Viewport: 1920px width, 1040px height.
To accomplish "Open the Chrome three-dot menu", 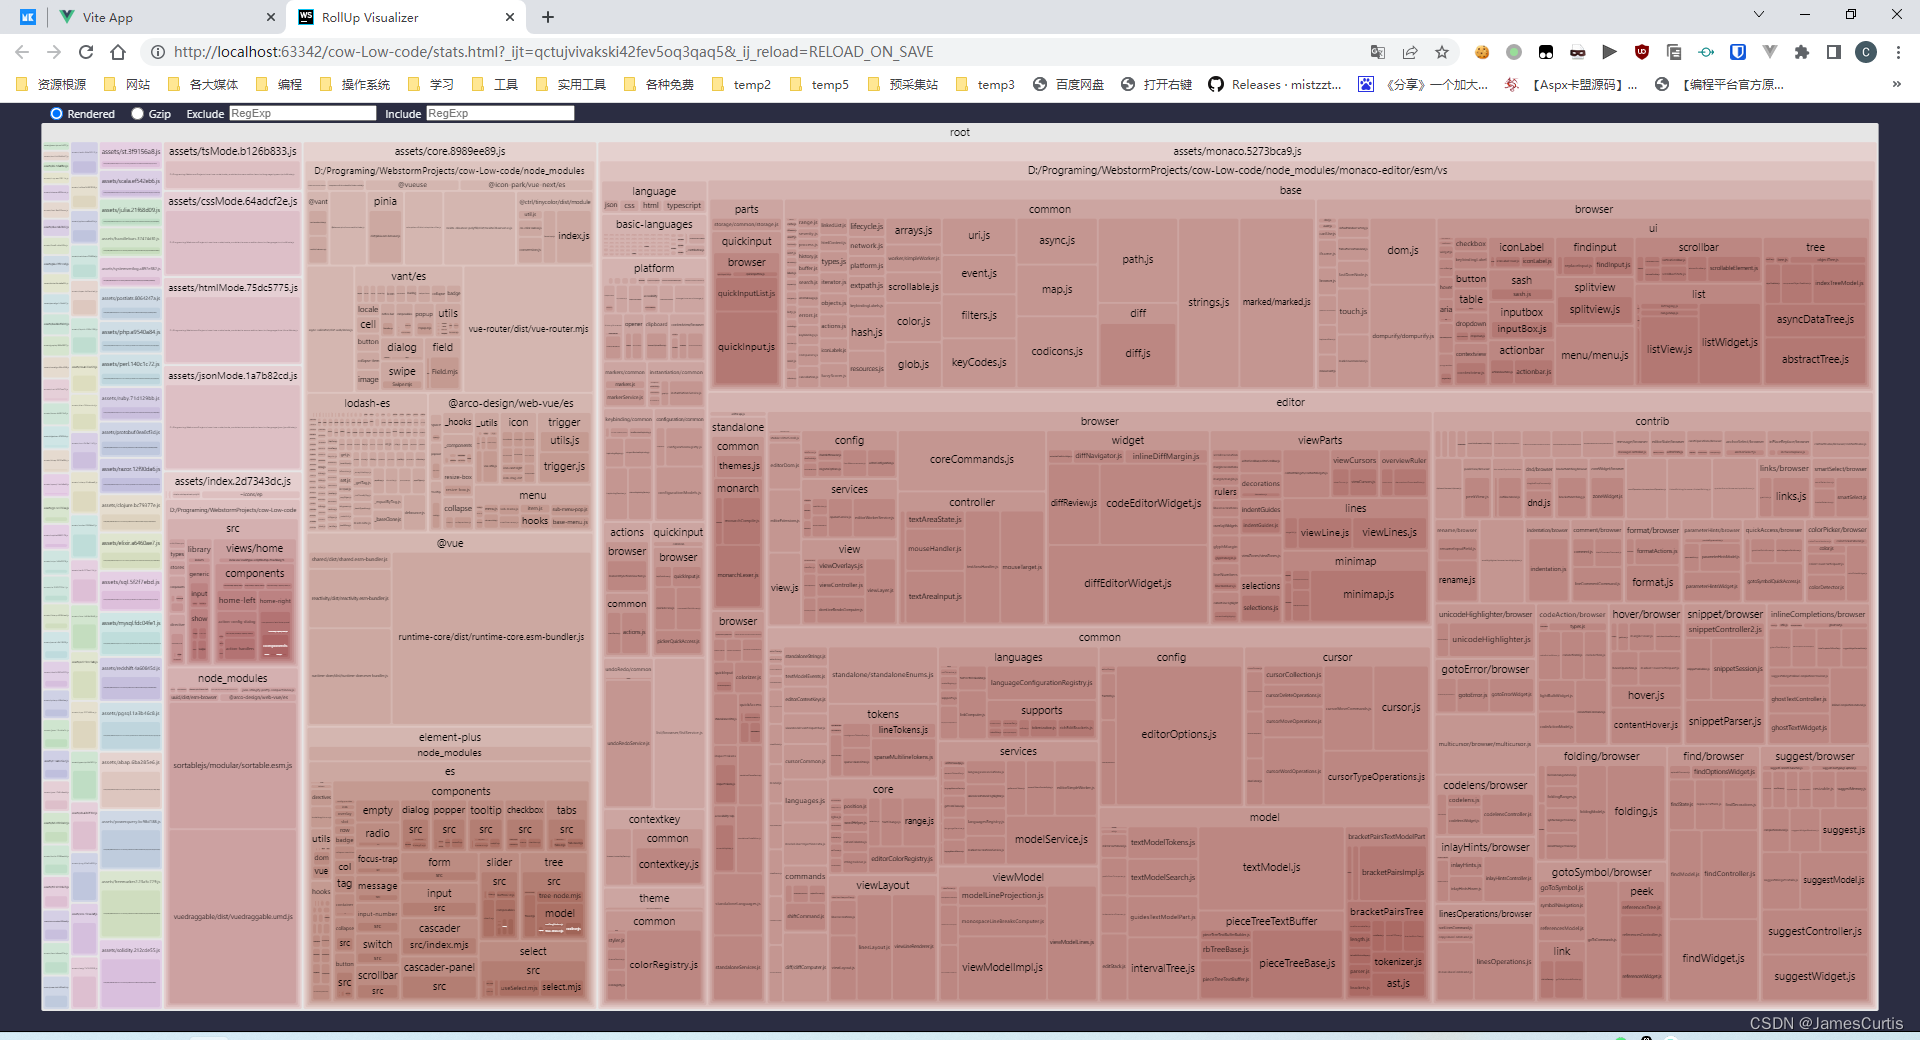I will pyautogui.click(x=1897, y=52).
